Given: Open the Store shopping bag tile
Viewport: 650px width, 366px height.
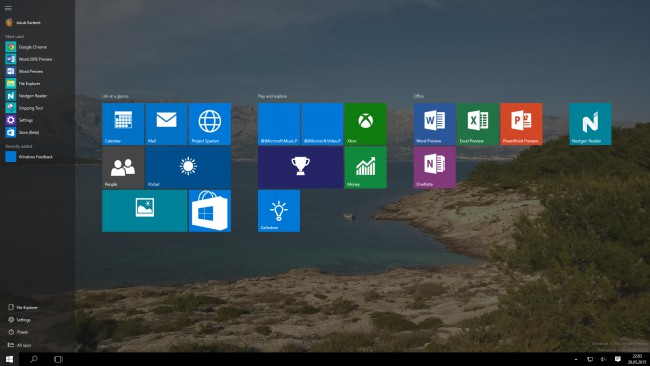Looking at the screenshot, I should click(210, 211).
